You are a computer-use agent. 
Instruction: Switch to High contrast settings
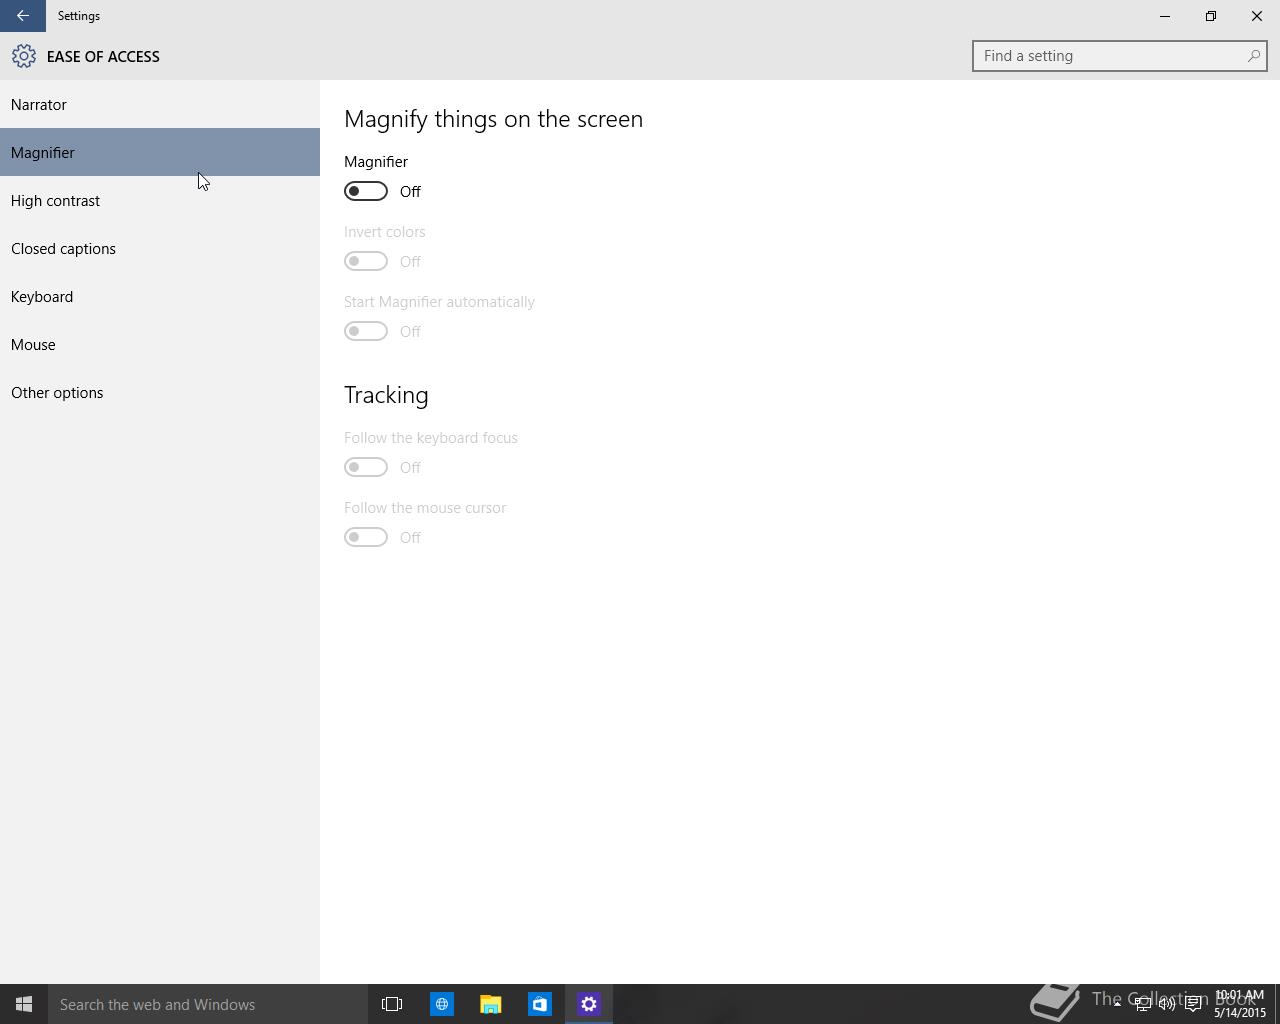(x=160, y=200)
